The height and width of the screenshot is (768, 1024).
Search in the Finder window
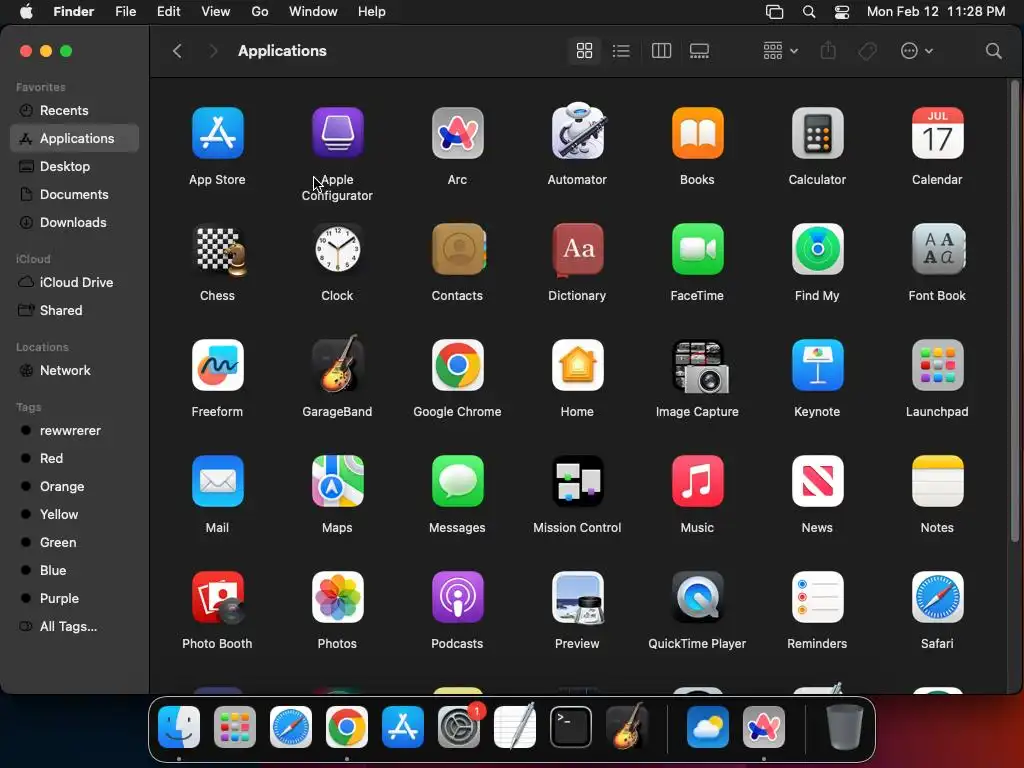click(x=993, y=51)
